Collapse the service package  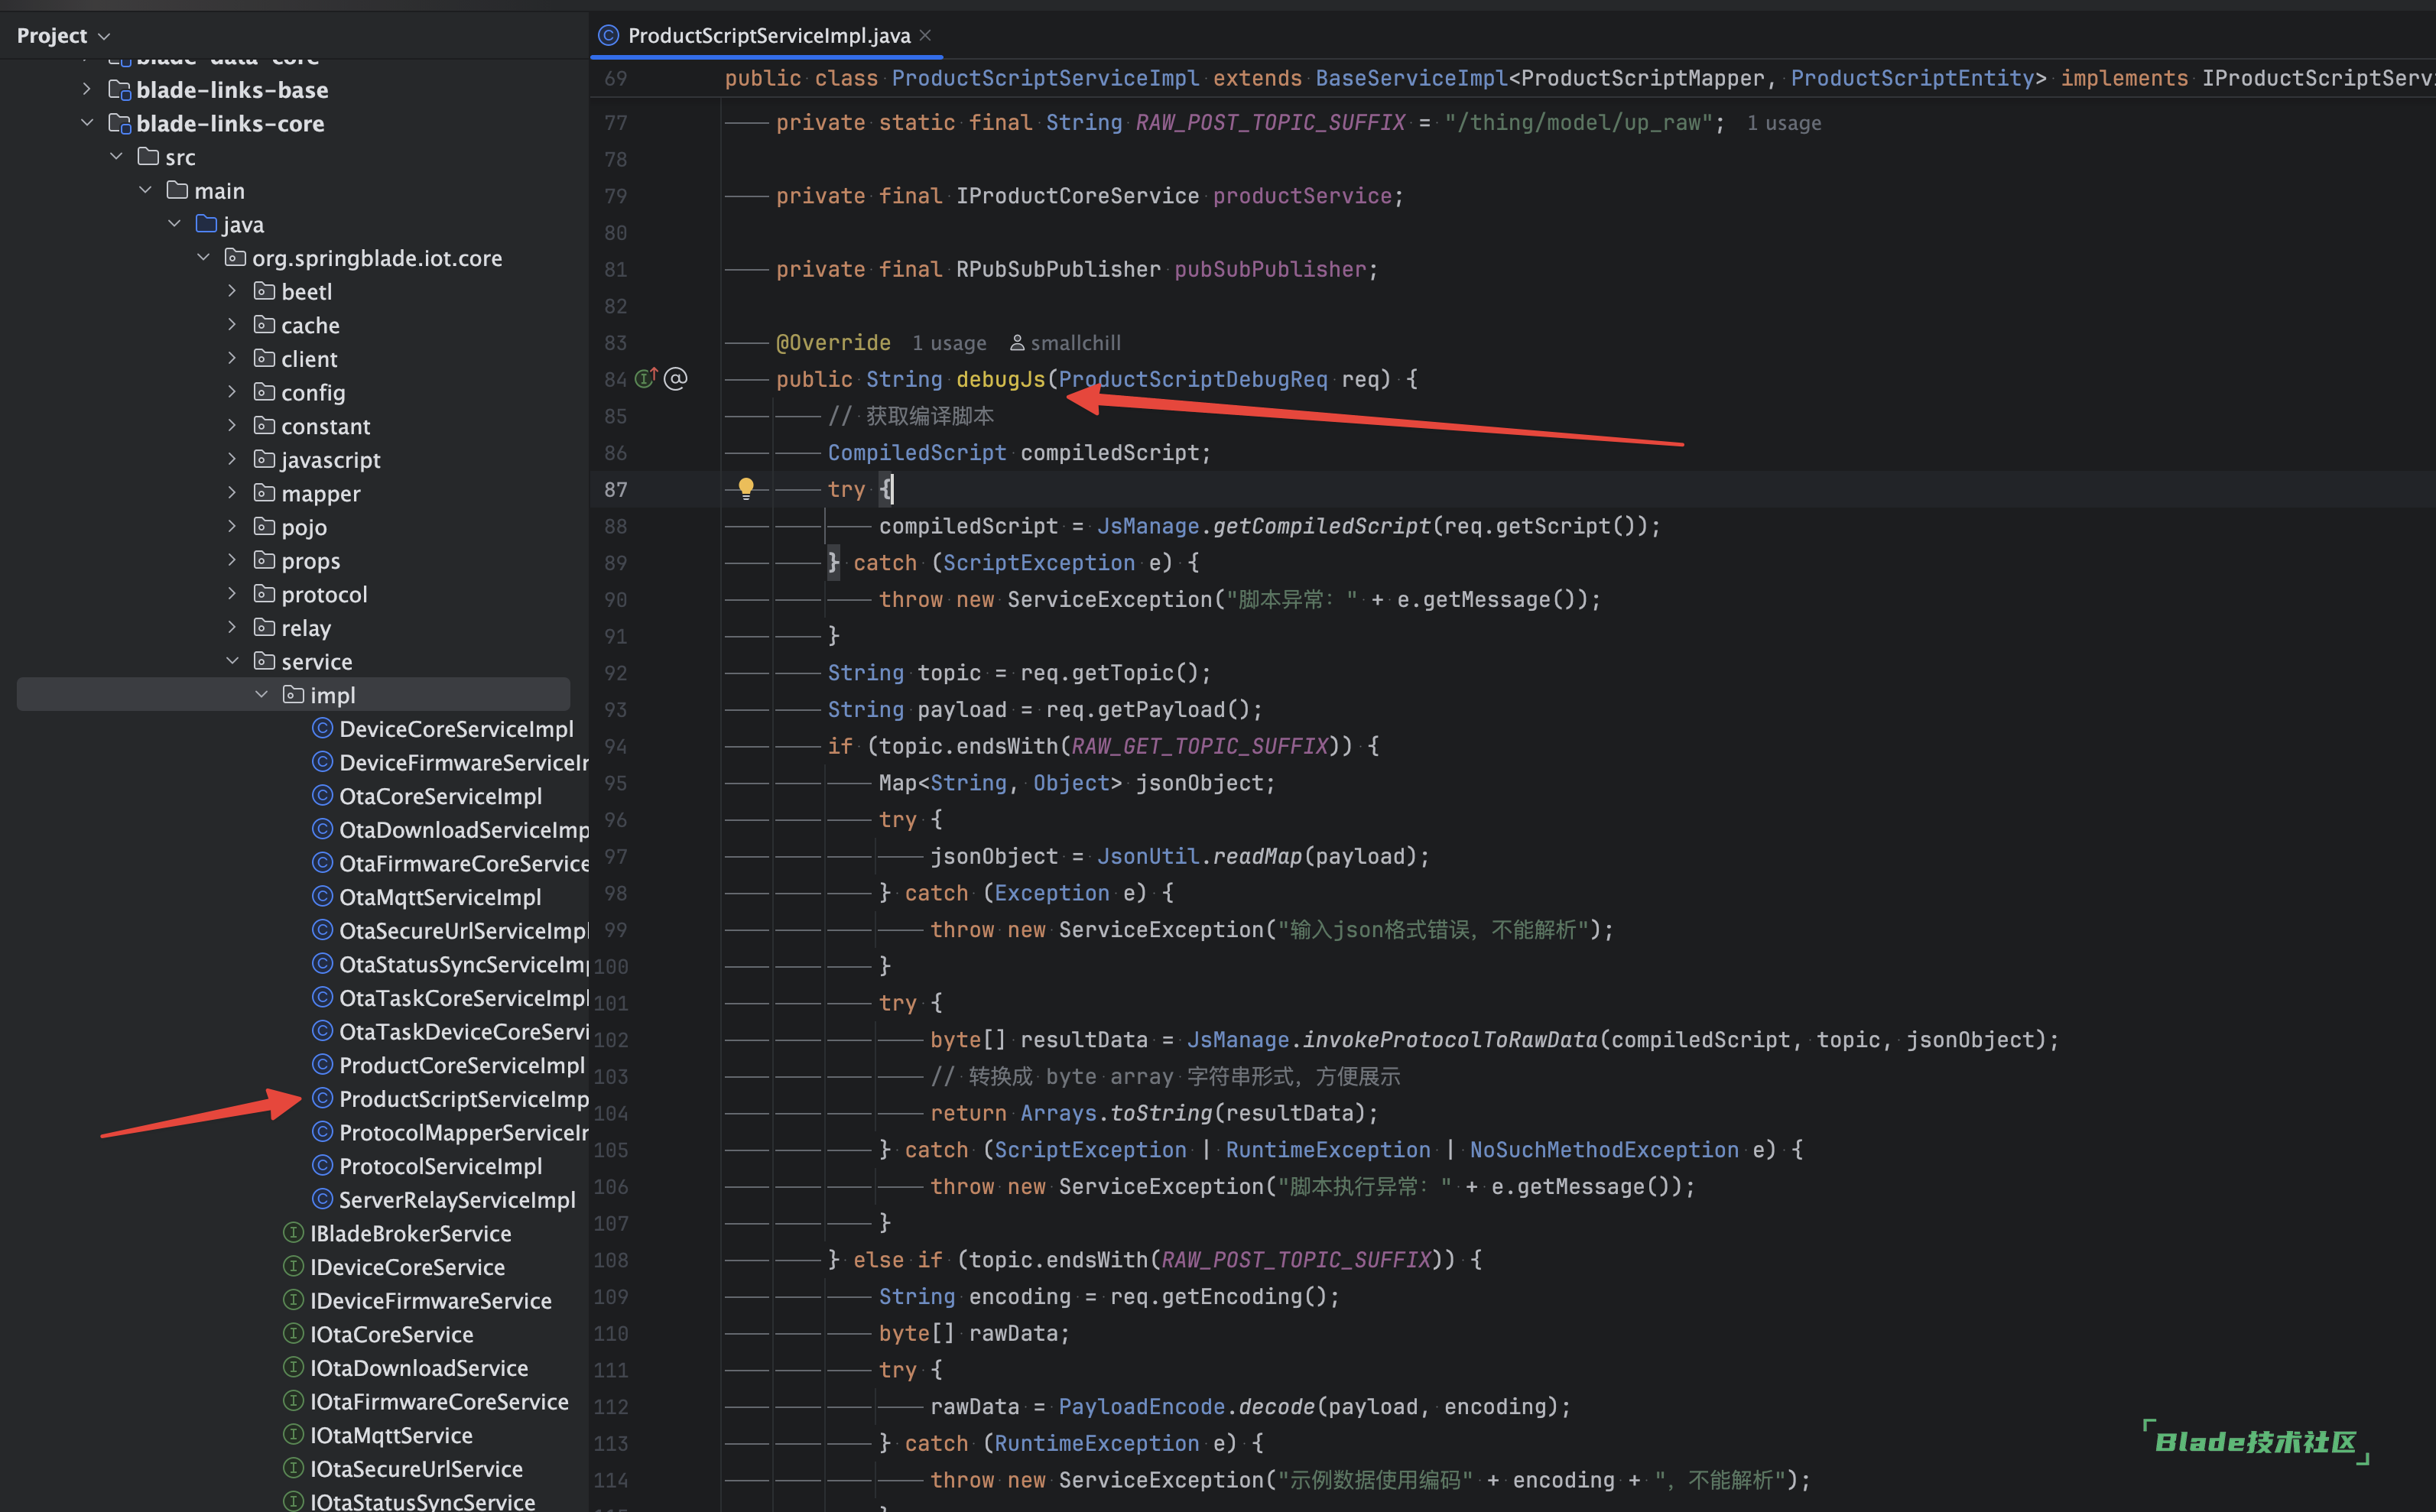pyautogui.click(x=233, y=661)
